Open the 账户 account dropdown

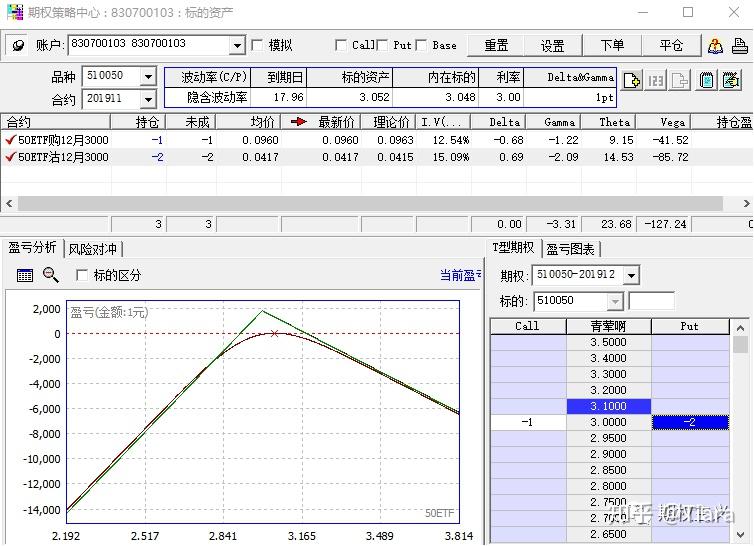[237, 46]
